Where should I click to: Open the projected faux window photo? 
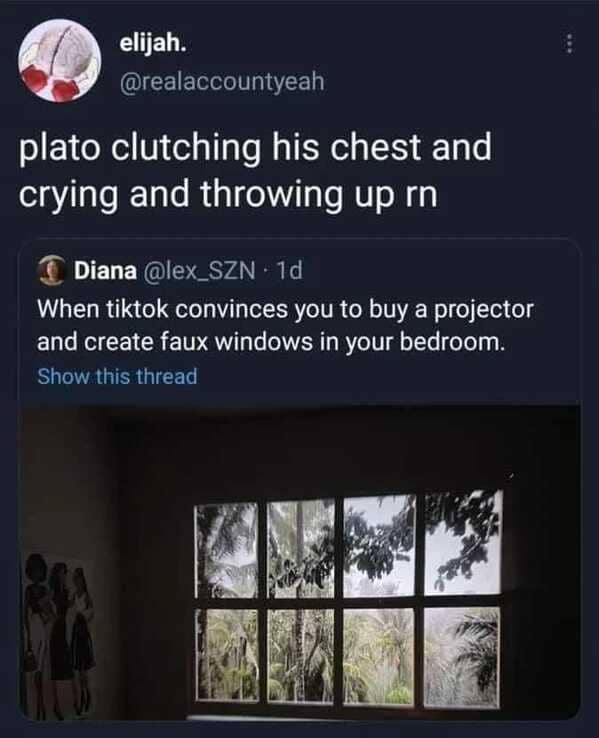coord(299,560)
